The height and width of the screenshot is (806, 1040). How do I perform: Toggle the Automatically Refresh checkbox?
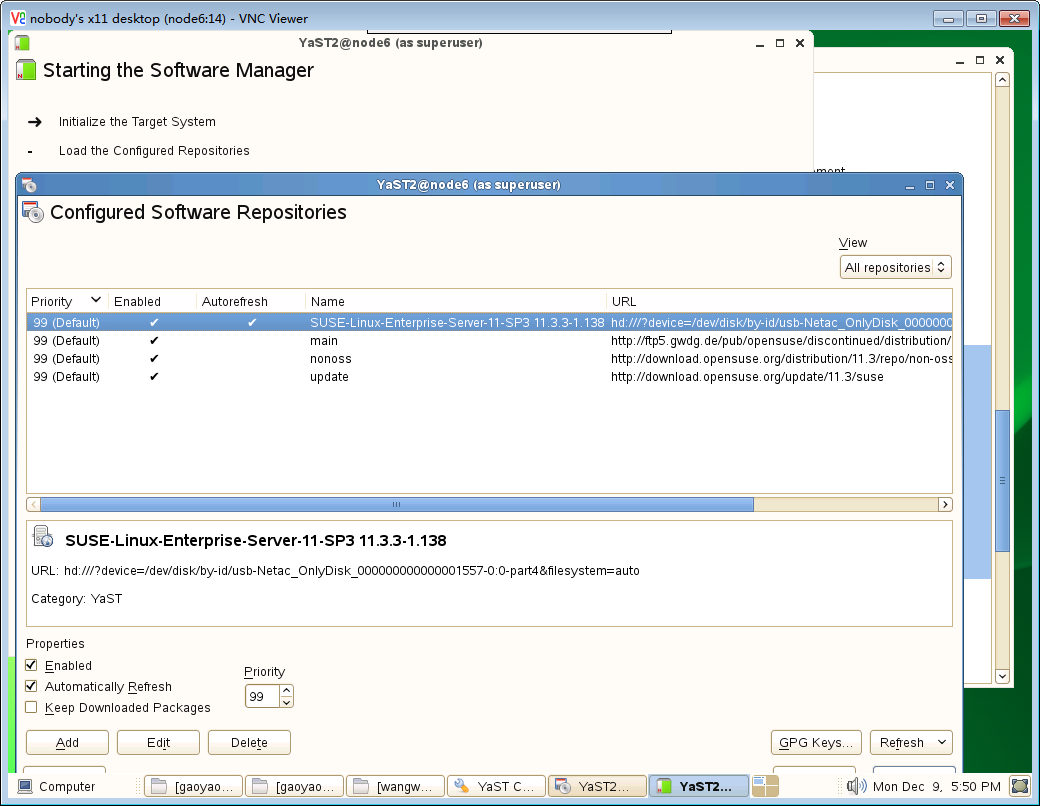tap(31, 686)
